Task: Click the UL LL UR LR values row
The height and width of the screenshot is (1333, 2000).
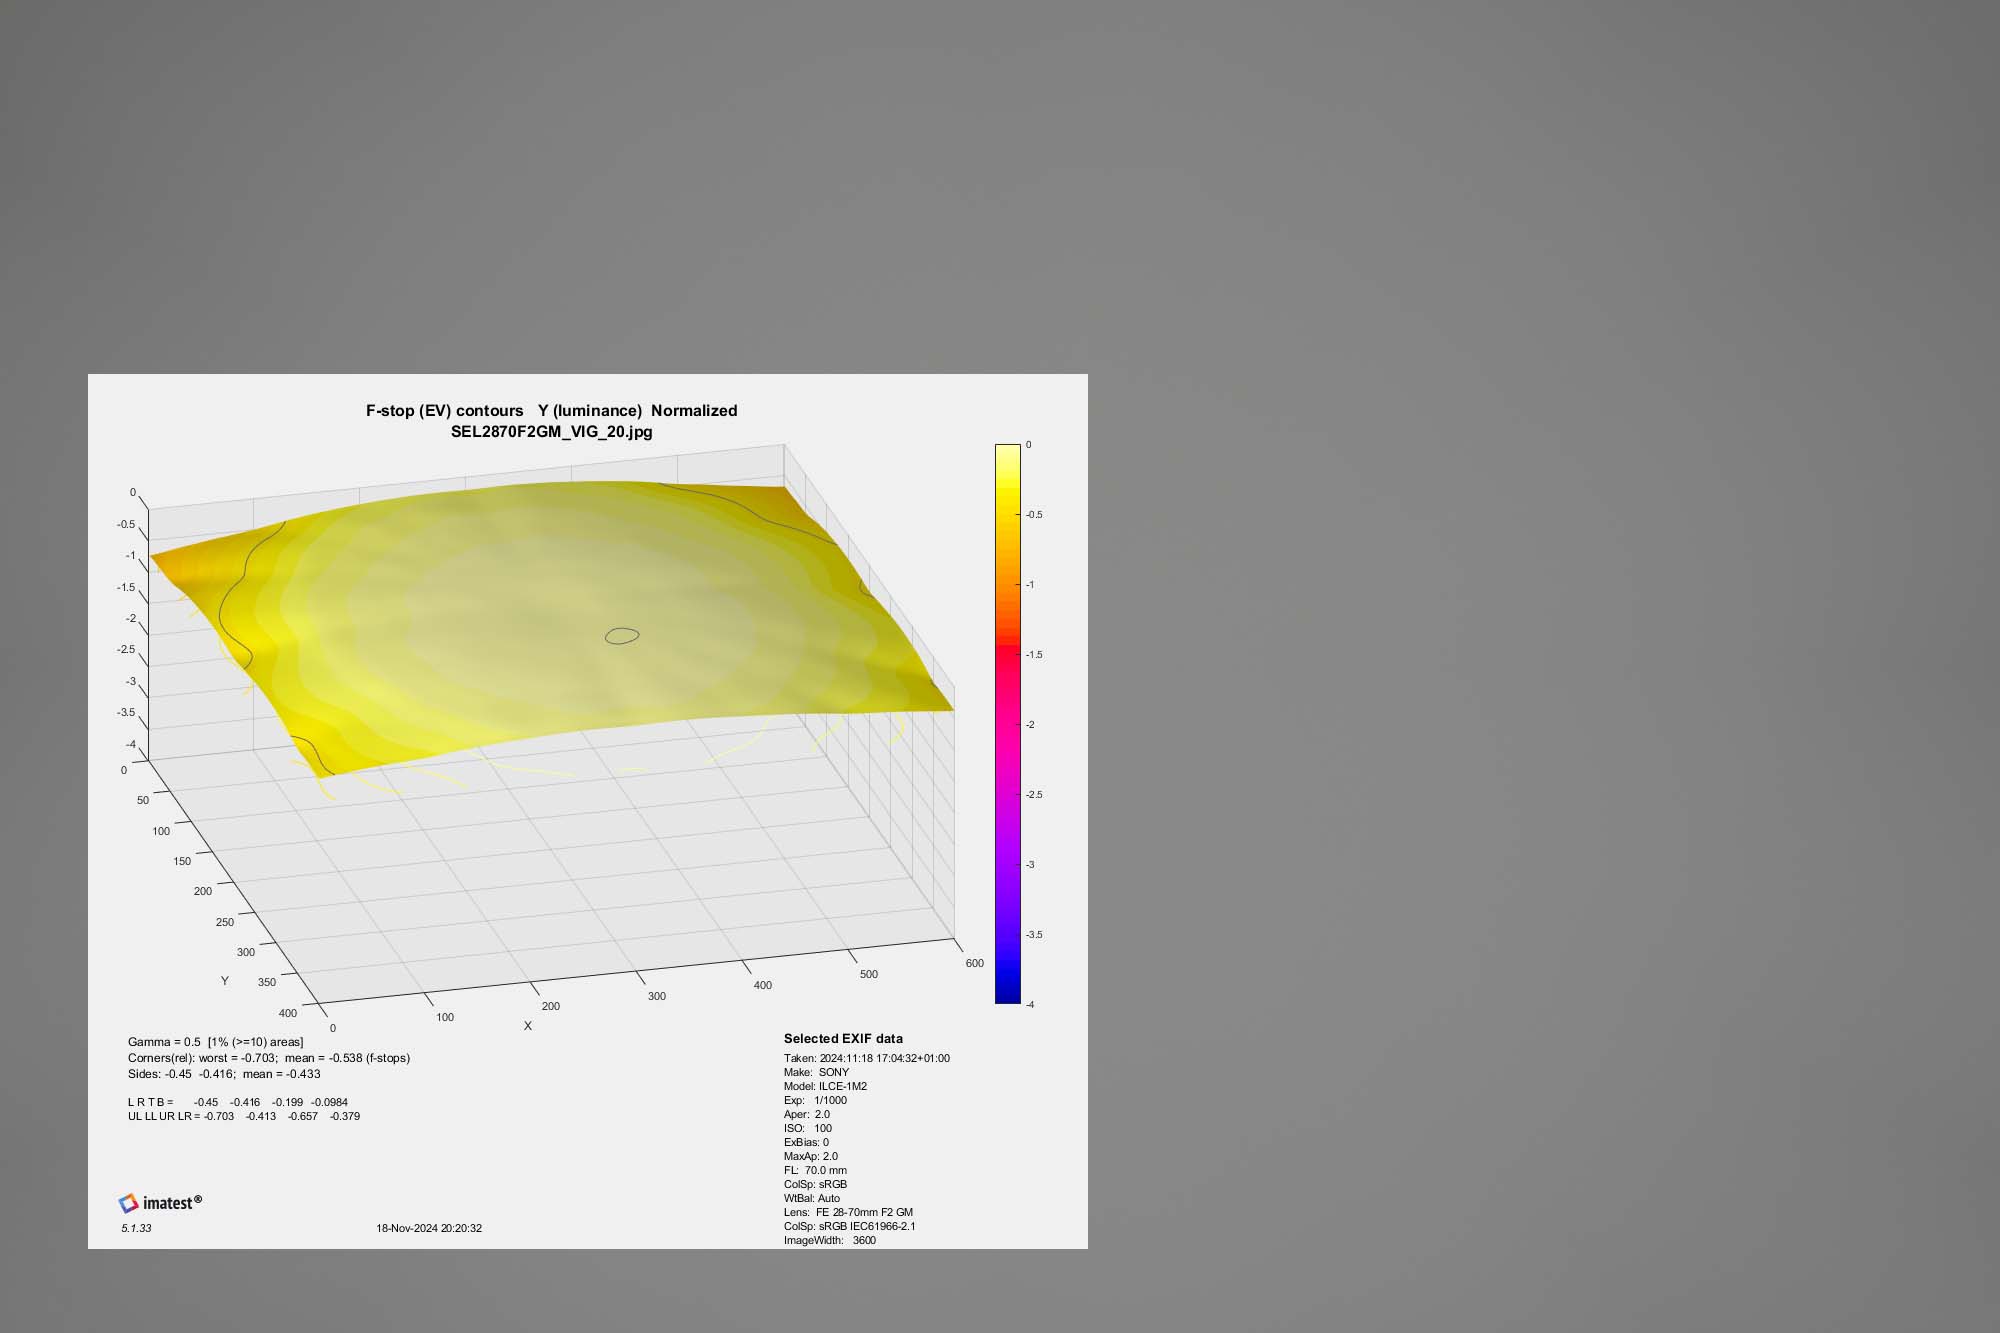Action: (x=243, y=1116)
